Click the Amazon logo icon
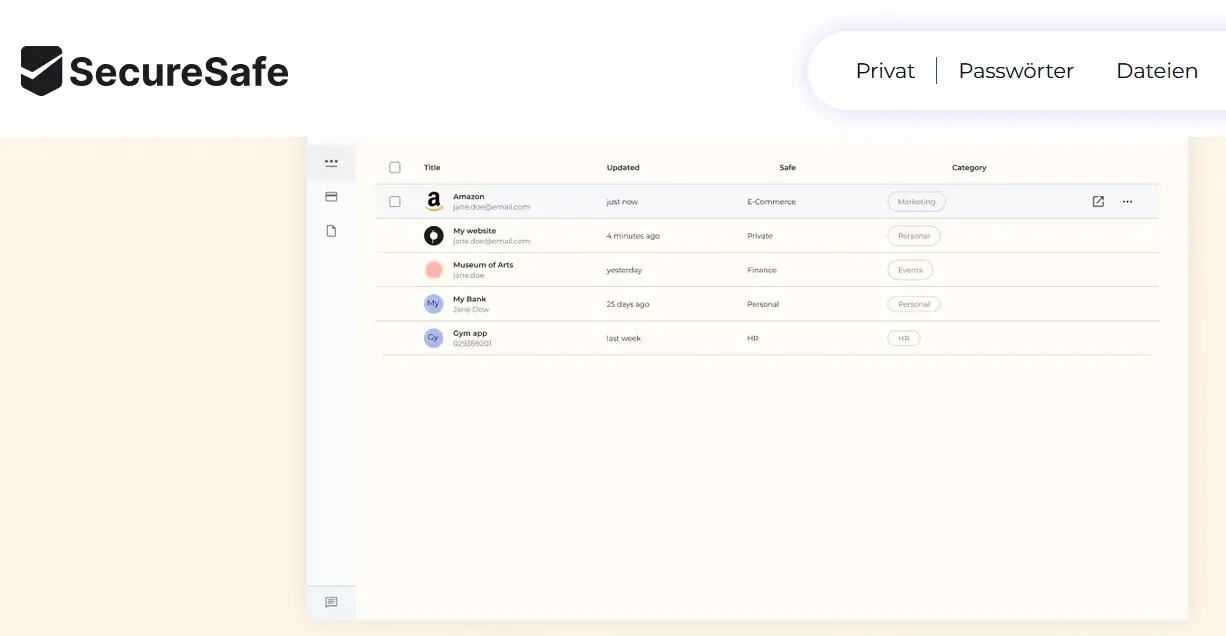 pos(433,202)
